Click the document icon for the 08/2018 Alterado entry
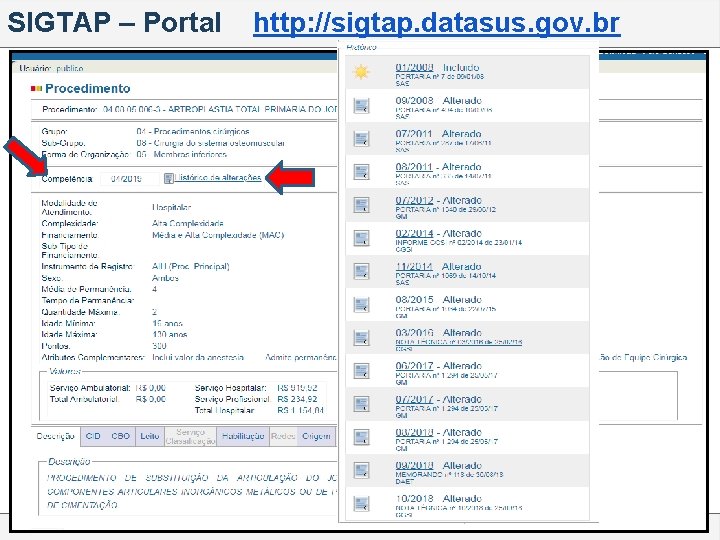720x540 pixels. pyautogui.click(x=361, y=437)
